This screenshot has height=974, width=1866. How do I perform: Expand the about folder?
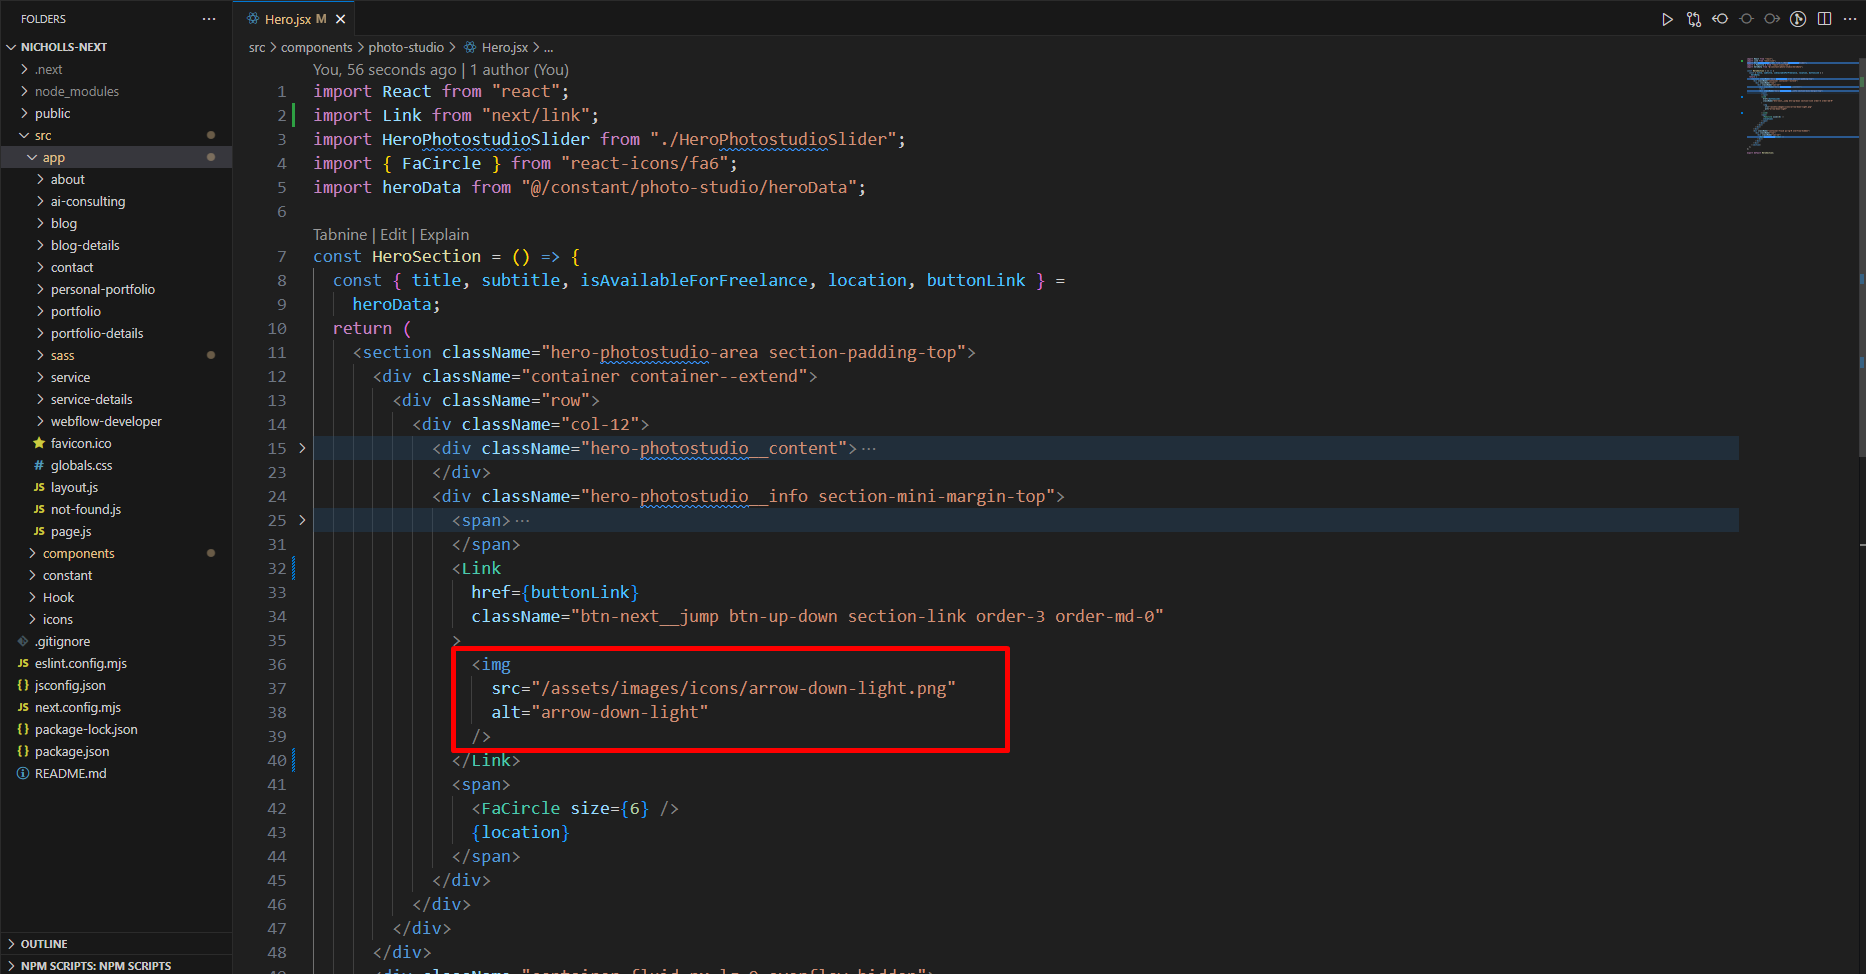click(67, 179)
